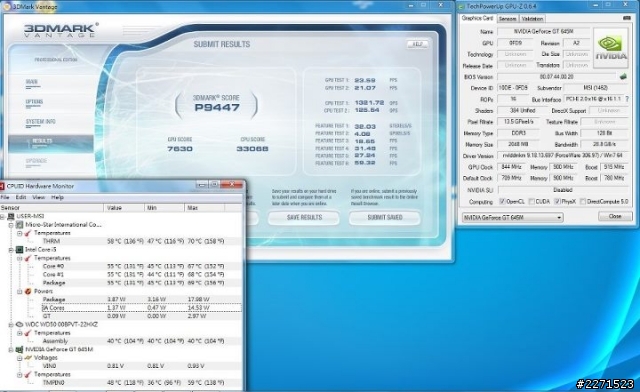Click the SAVE RESULTS button

[304, 218]
